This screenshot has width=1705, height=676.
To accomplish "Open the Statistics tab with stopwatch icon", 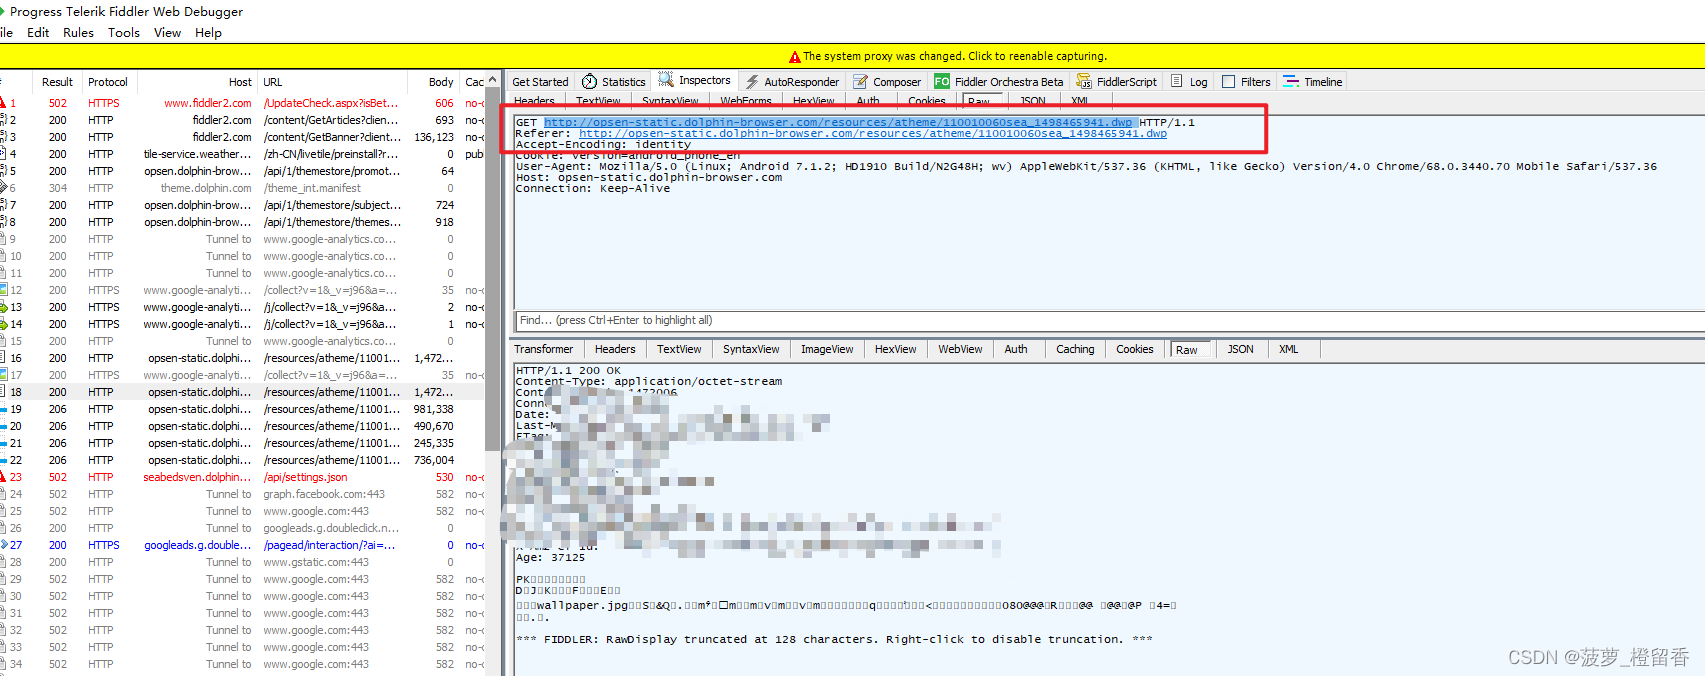I will 614,82.
